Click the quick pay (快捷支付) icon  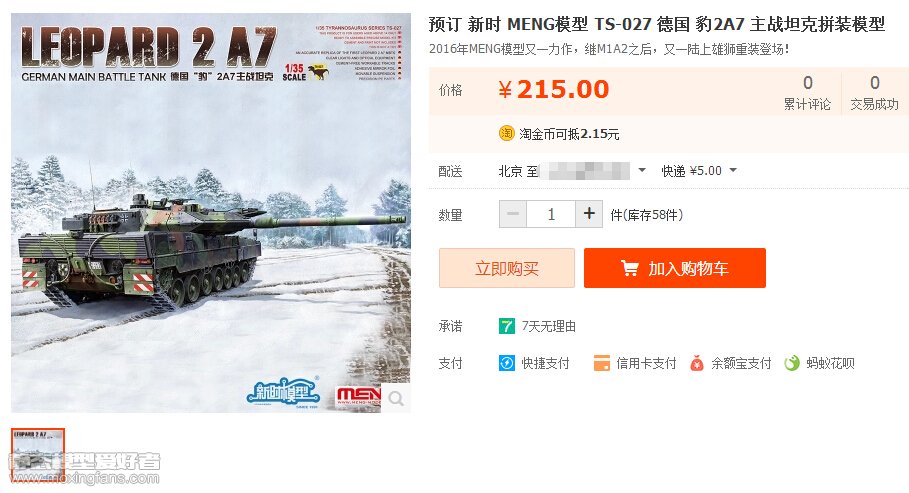[507, 363]
